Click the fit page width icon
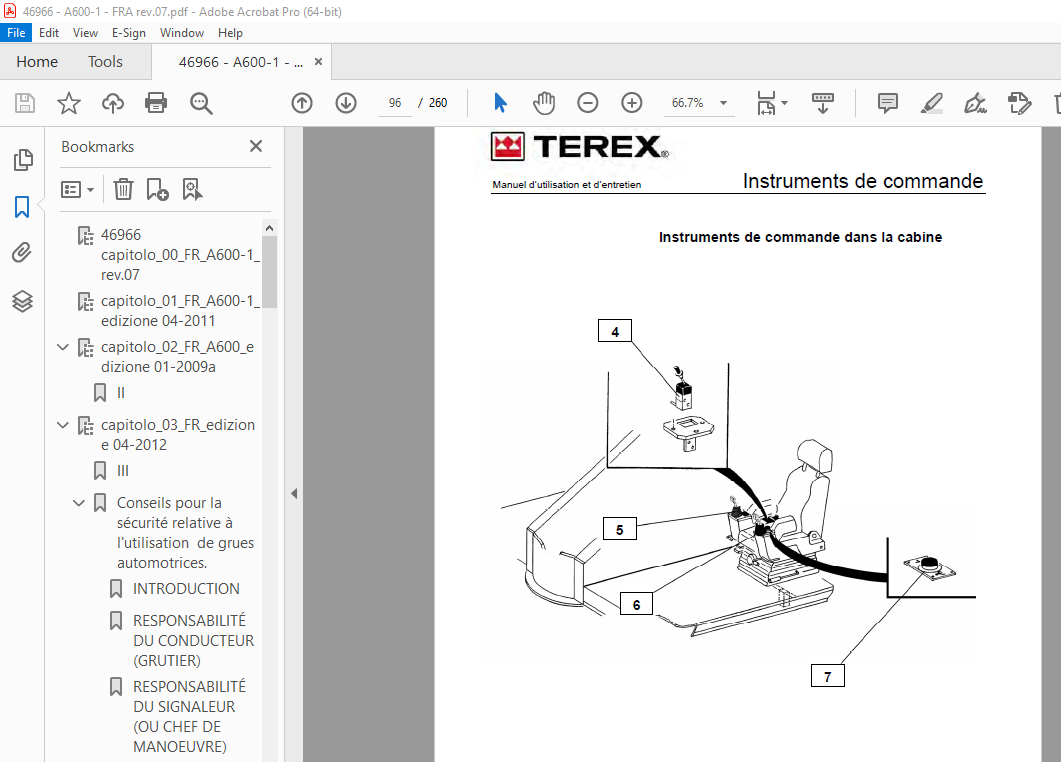Image resolution: width=1061 pixels, height=762 pixels. tap(767, 103)
